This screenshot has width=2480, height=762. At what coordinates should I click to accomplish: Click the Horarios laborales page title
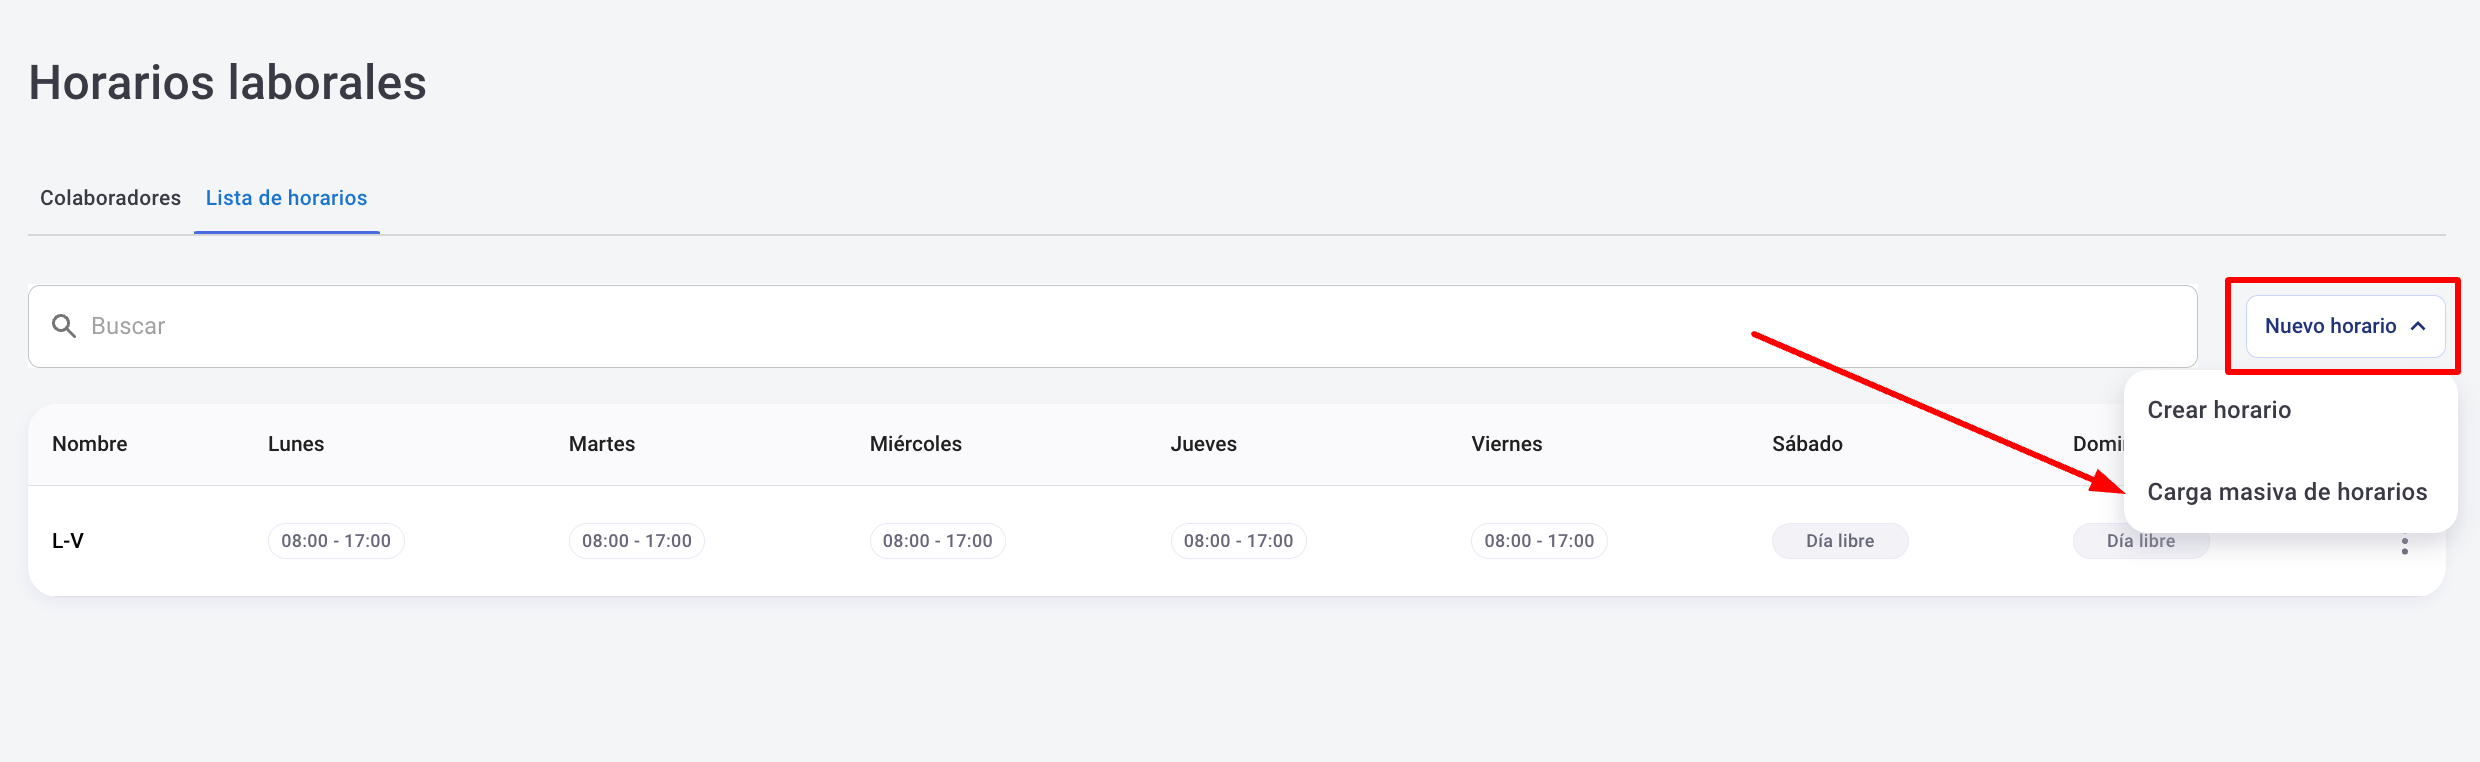pyautogui.click(x=228, y=82)
